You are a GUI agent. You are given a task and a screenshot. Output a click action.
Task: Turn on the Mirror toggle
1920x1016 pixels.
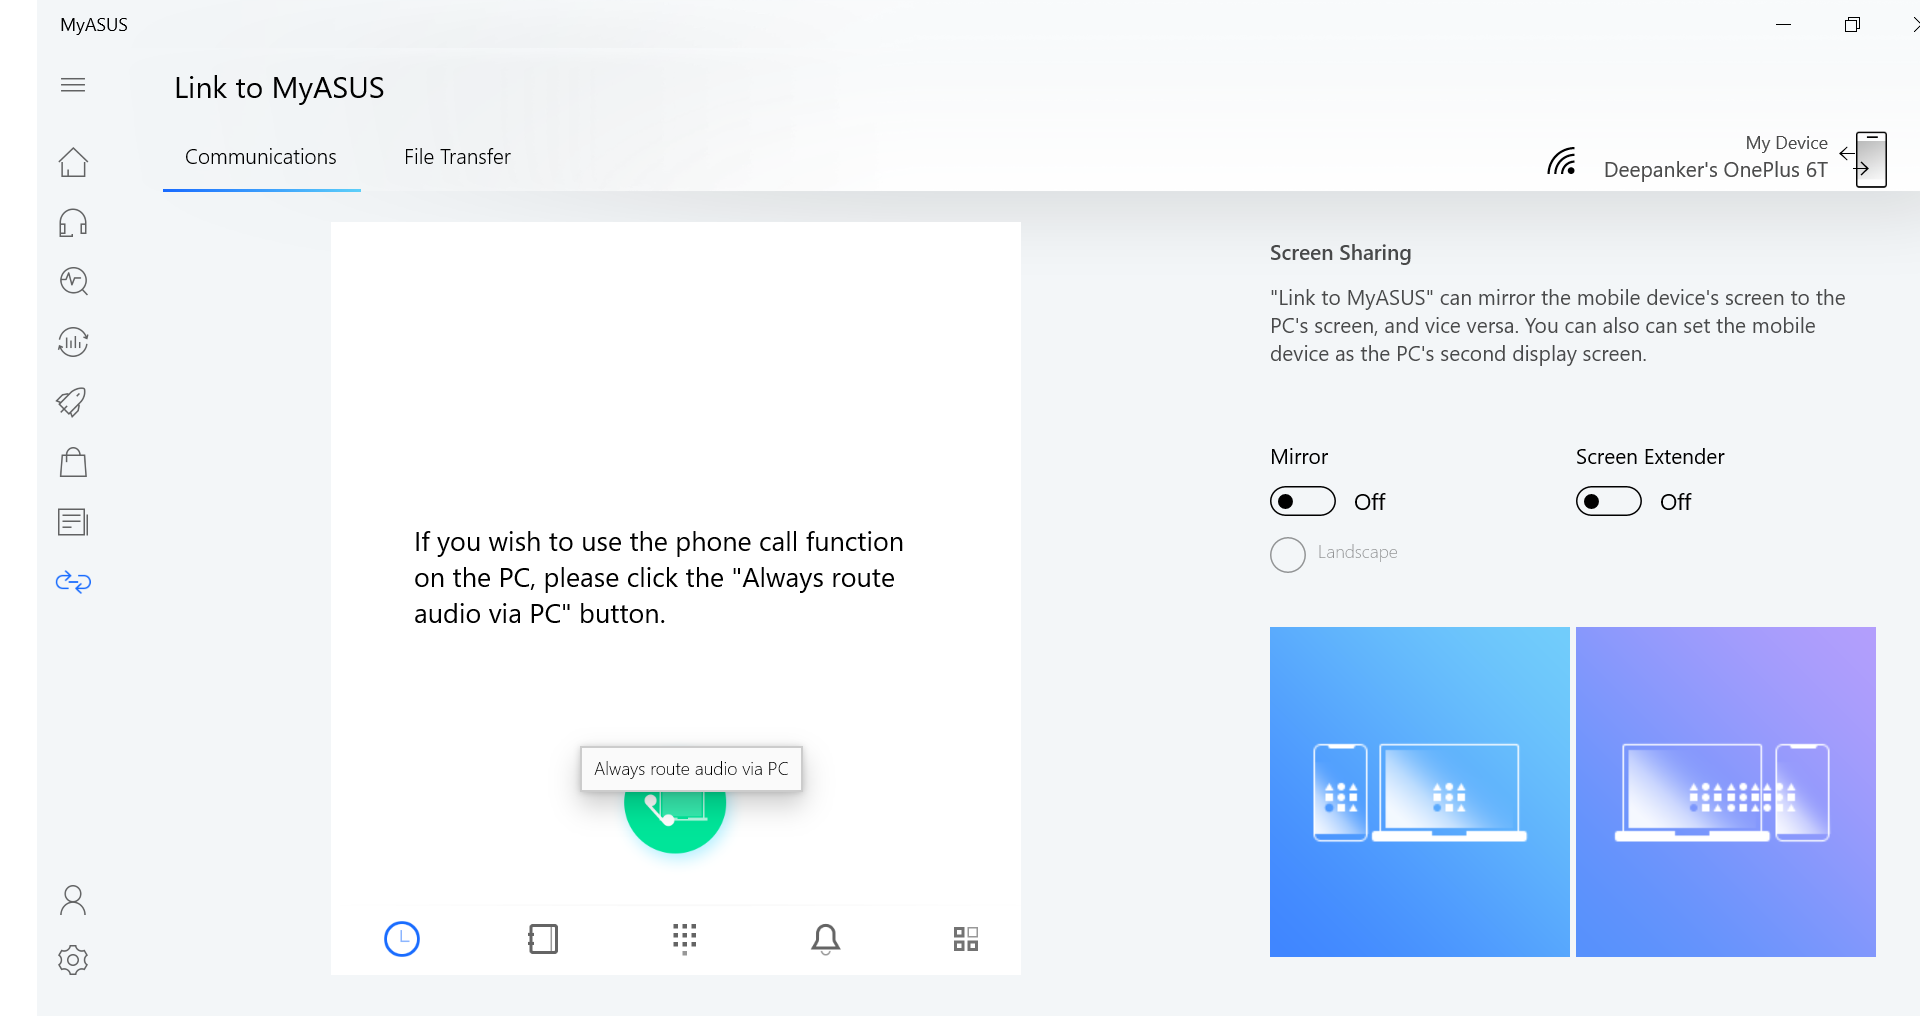tap(1303, 501)
